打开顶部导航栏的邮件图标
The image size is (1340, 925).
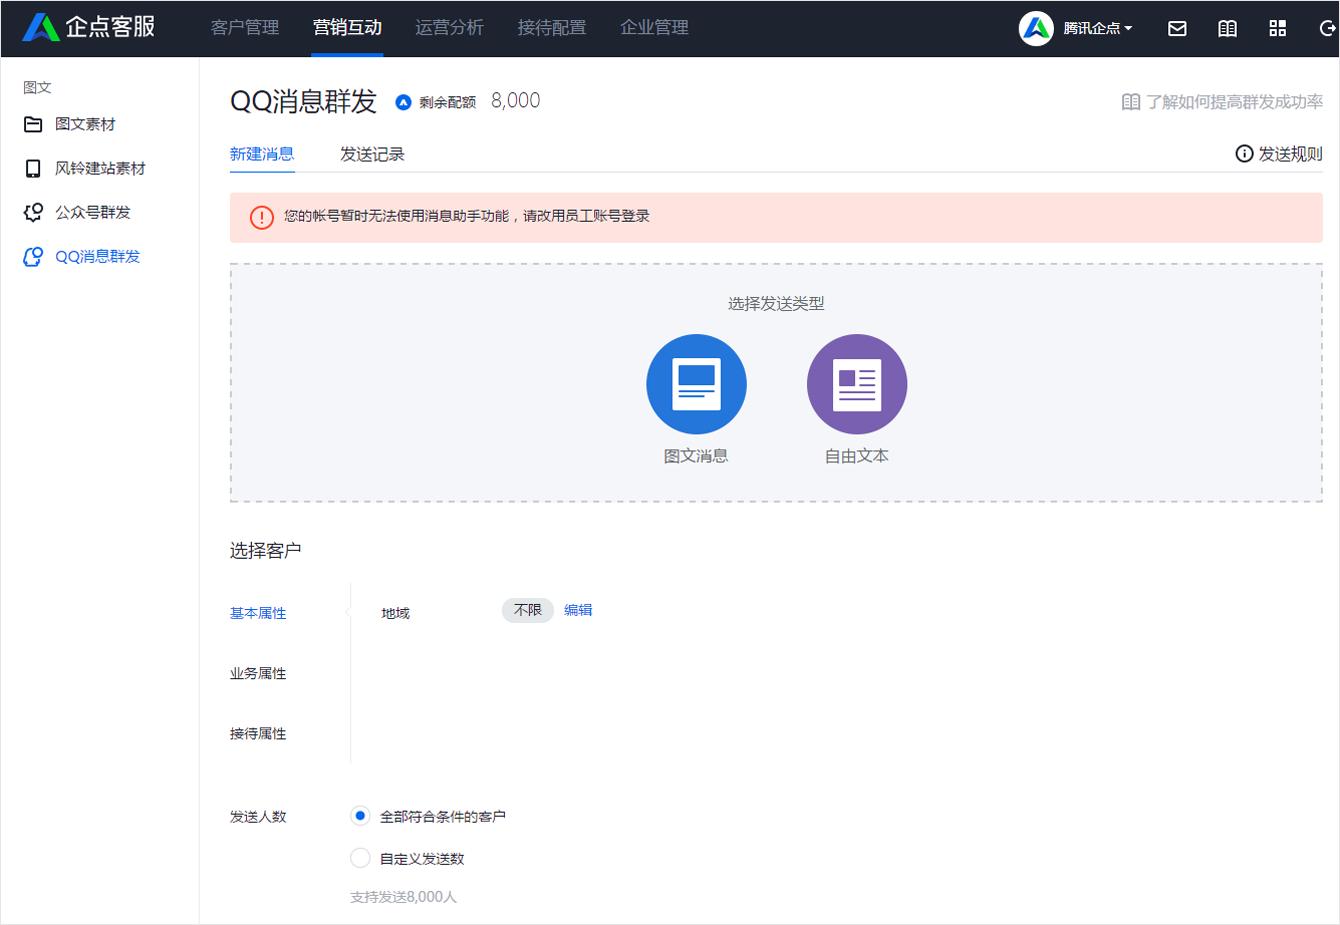click(x=1177, y=28)
